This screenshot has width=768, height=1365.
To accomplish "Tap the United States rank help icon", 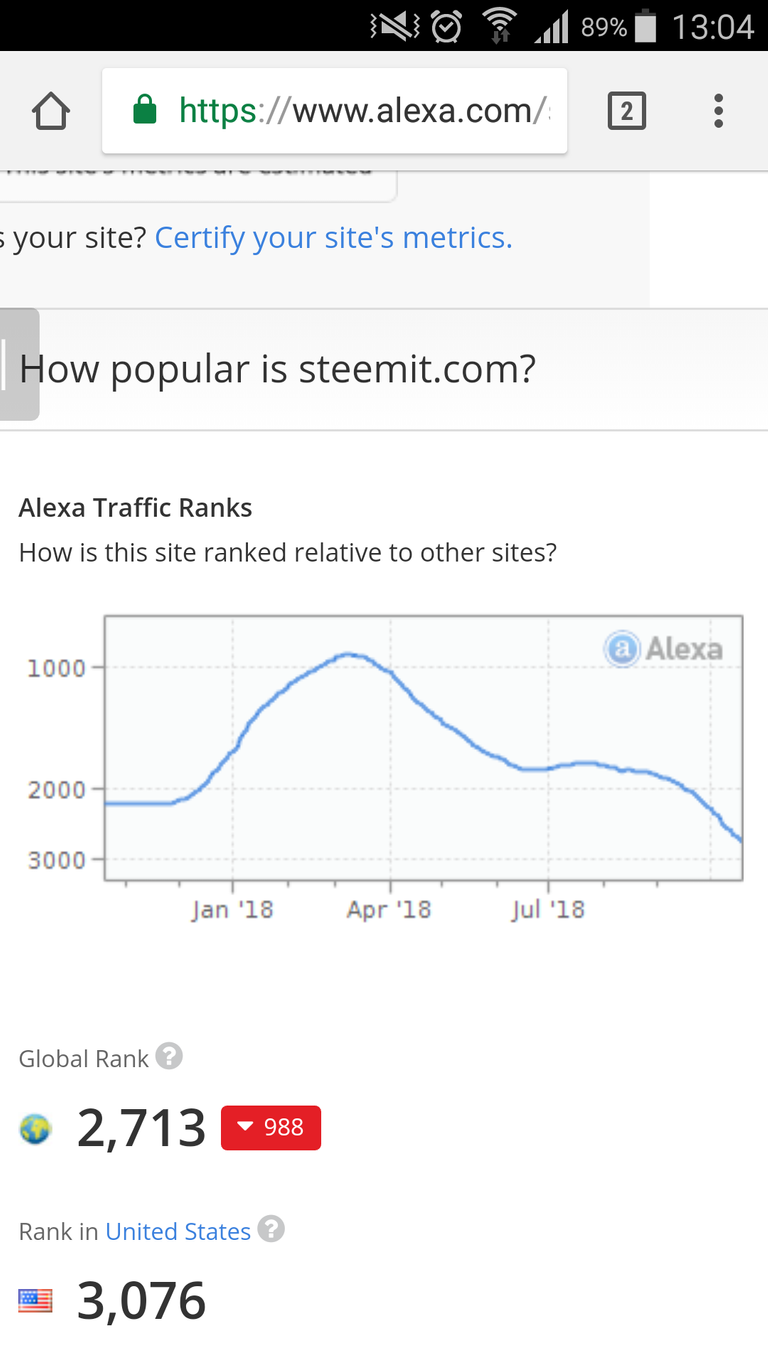I will coord(271,1229).
